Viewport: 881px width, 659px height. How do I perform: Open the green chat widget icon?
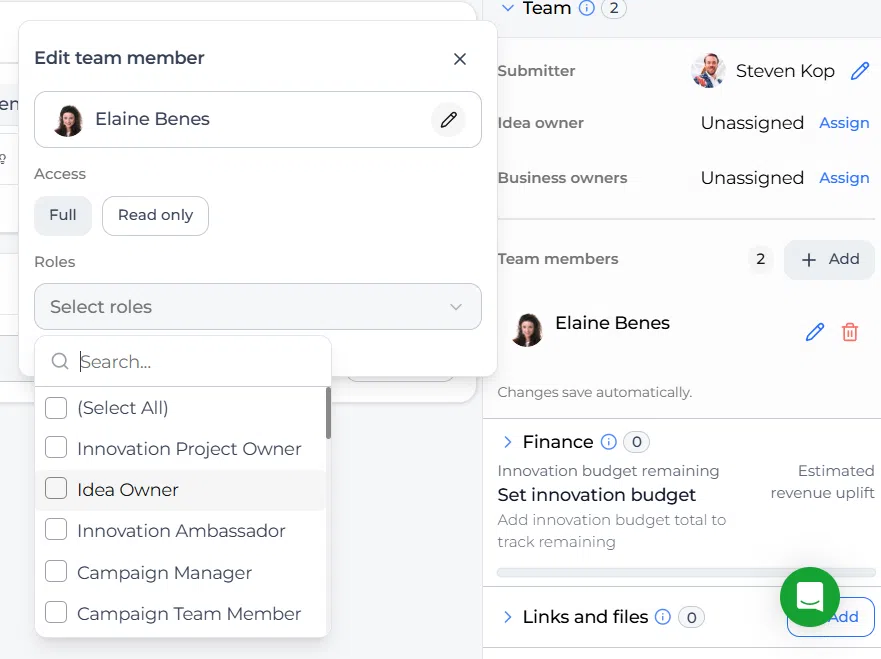810,597
